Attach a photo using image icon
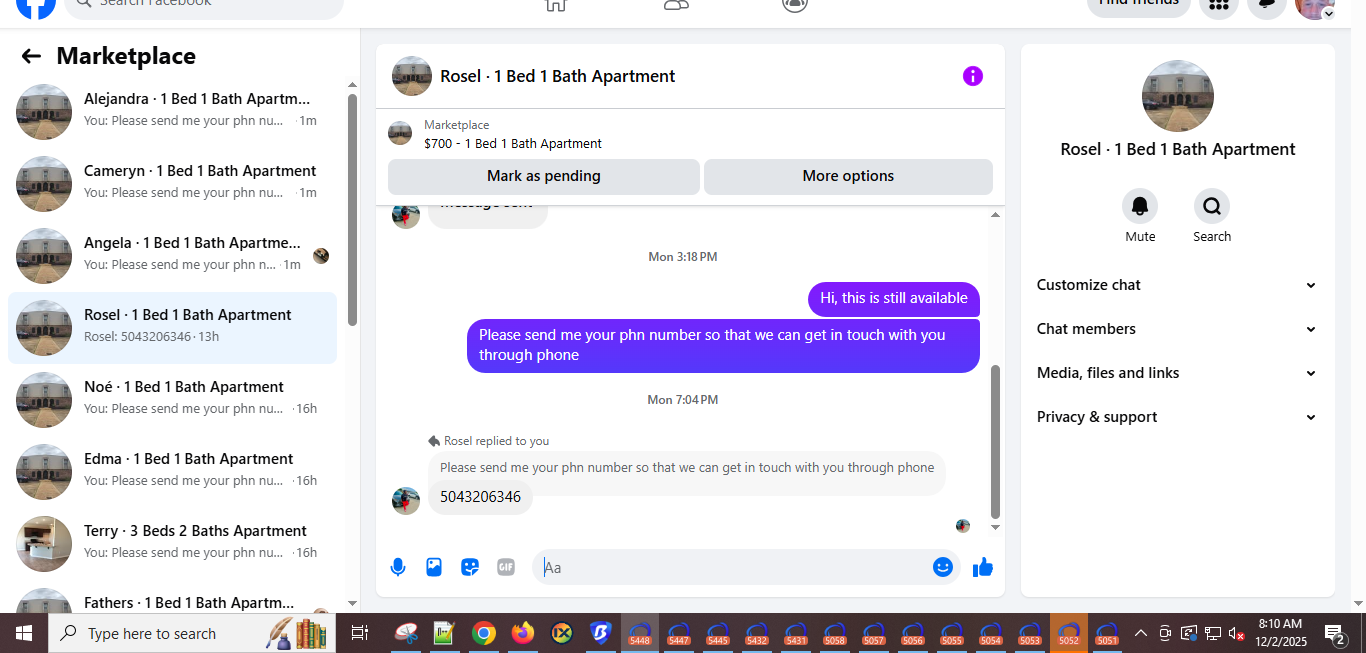 click(434, 567)
